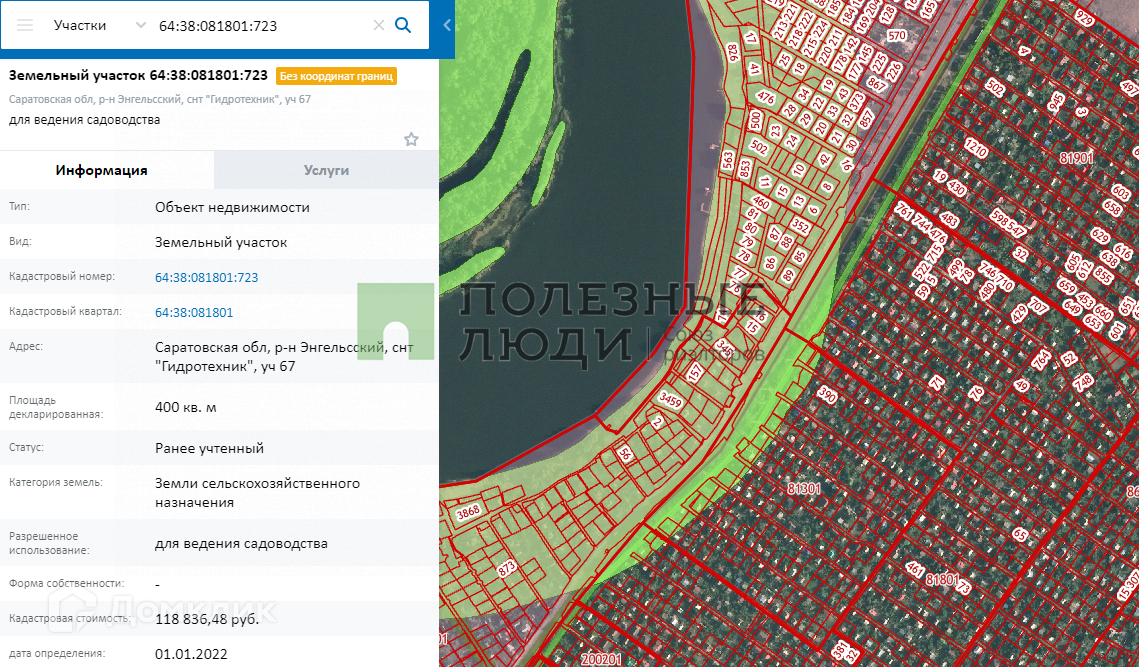Switch to the Услуги tab
Viewport: 1139px width, 667px height.
[326, 170]
